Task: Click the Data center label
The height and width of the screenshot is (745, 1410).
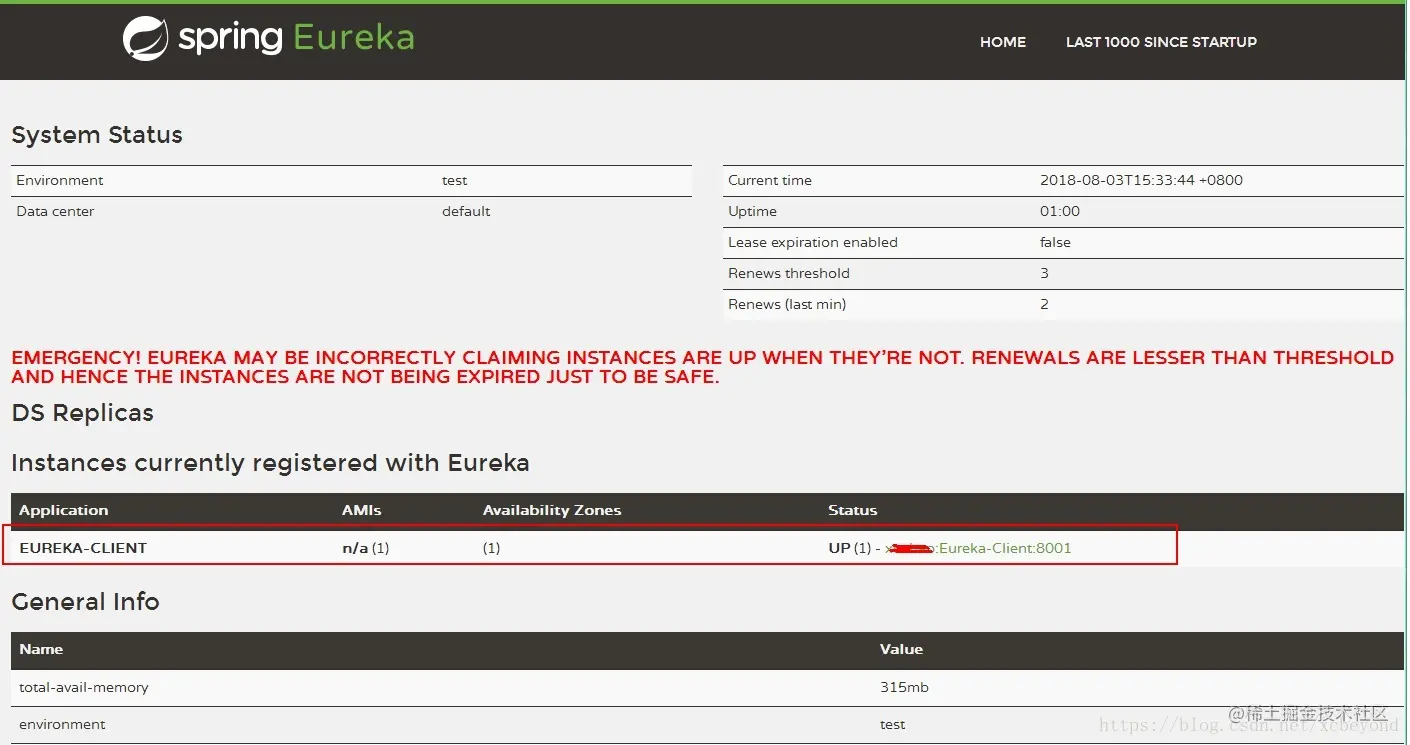Action: click(x=55, y=212)
